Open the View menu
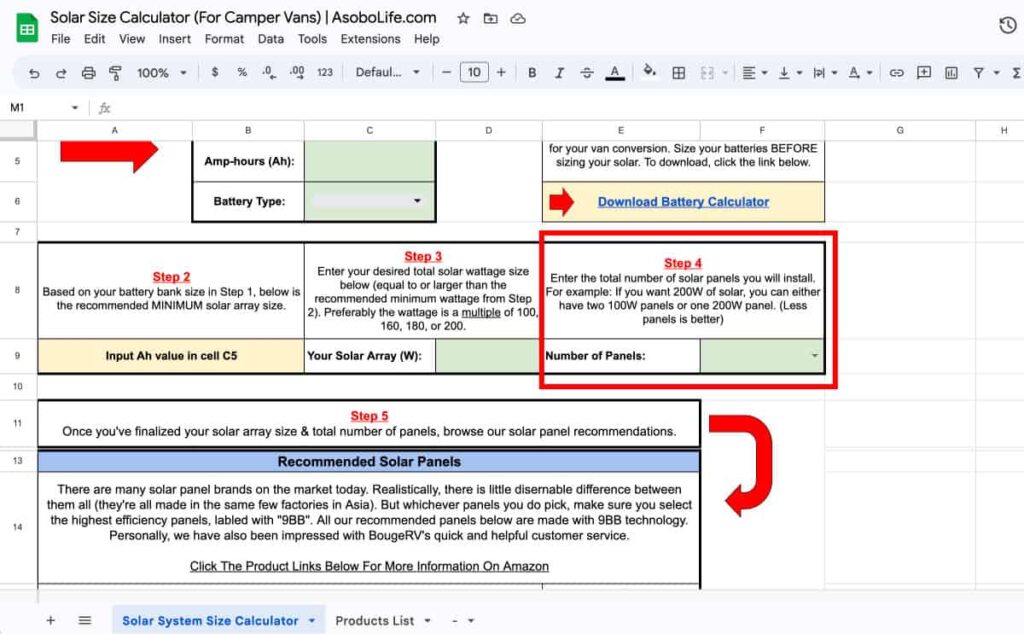The width and height of the screenshot is (1024, 634). (x=132, y=39)
